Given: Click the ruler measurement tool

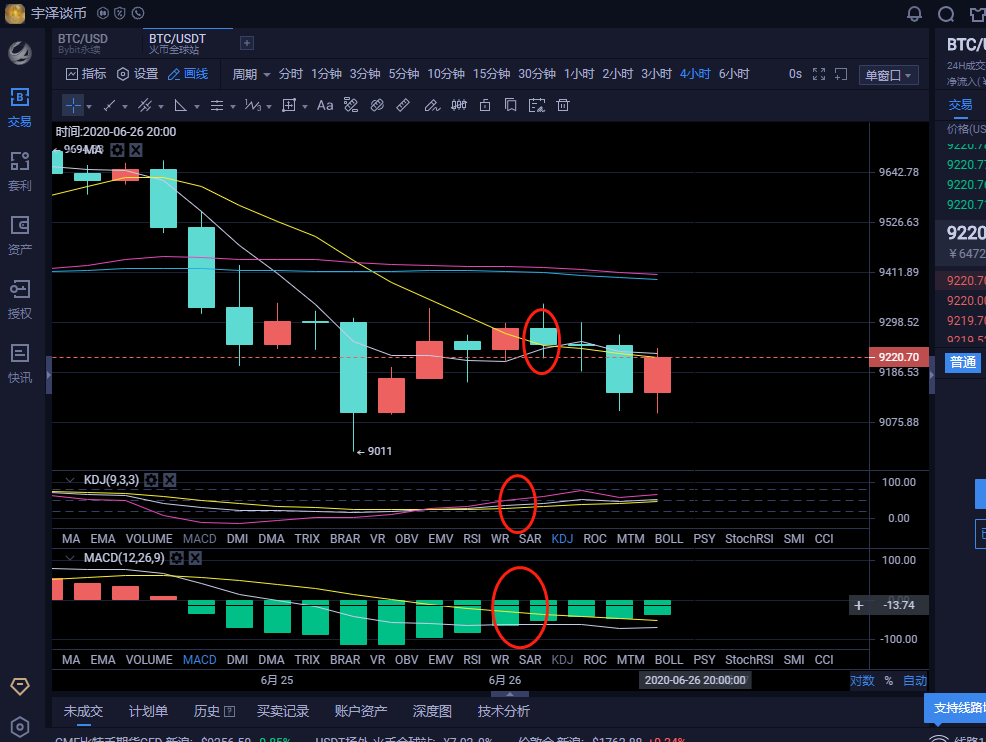Looking at the screenshot, I should coord(404,105).
